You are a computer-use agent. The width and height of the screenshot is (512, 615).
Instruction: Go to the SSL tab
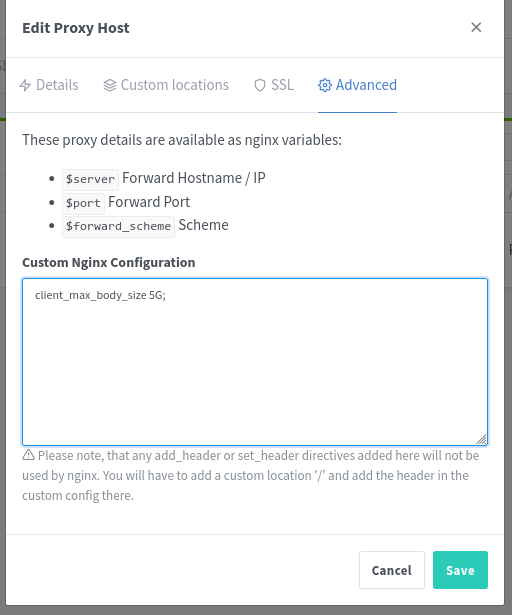[x=274, y=85]
